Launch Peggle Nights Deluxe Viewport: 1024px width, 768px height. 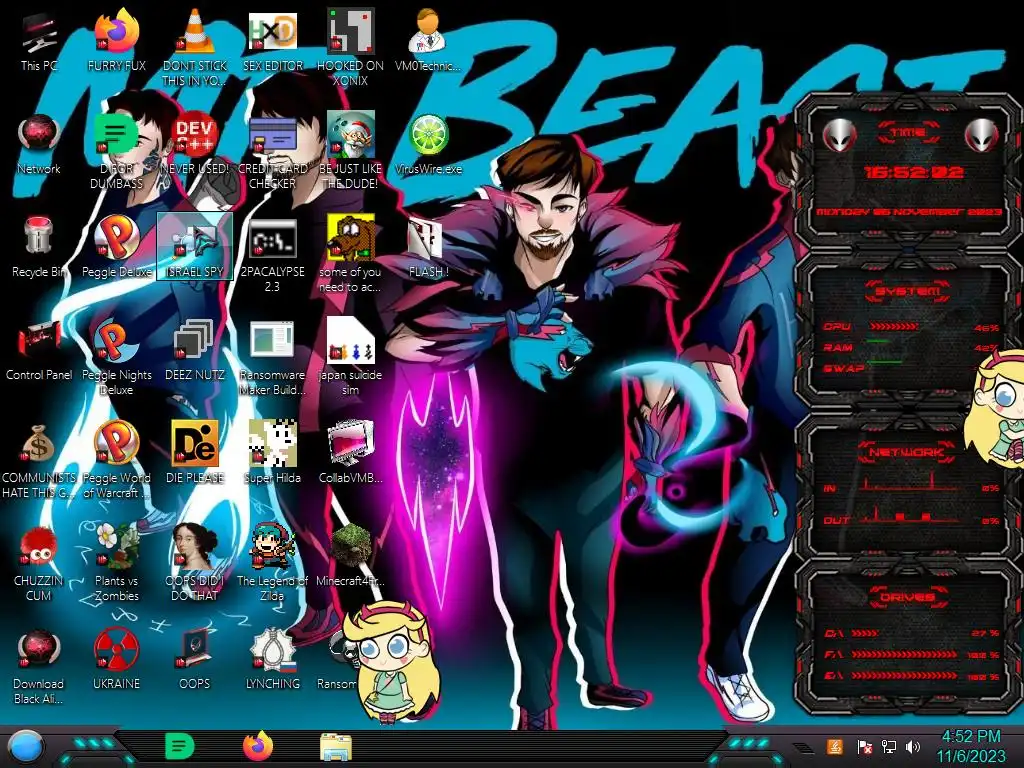(x=117, y=357)
